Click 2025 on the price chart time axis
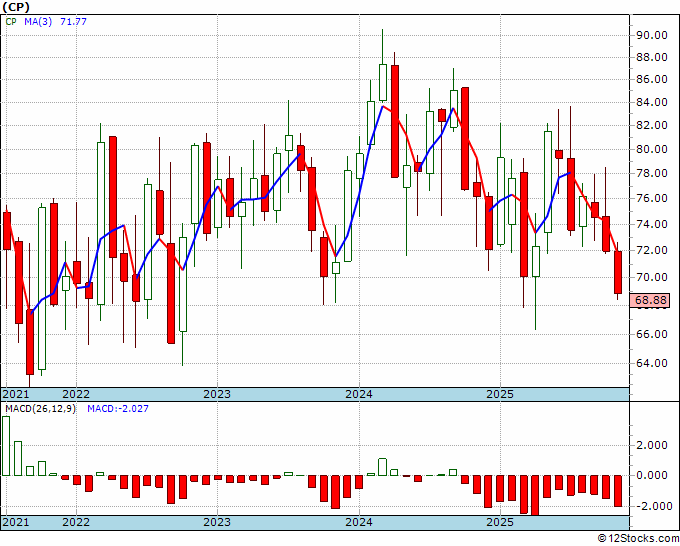The height and width of the screenshot is (546, 680). [500, 394]
